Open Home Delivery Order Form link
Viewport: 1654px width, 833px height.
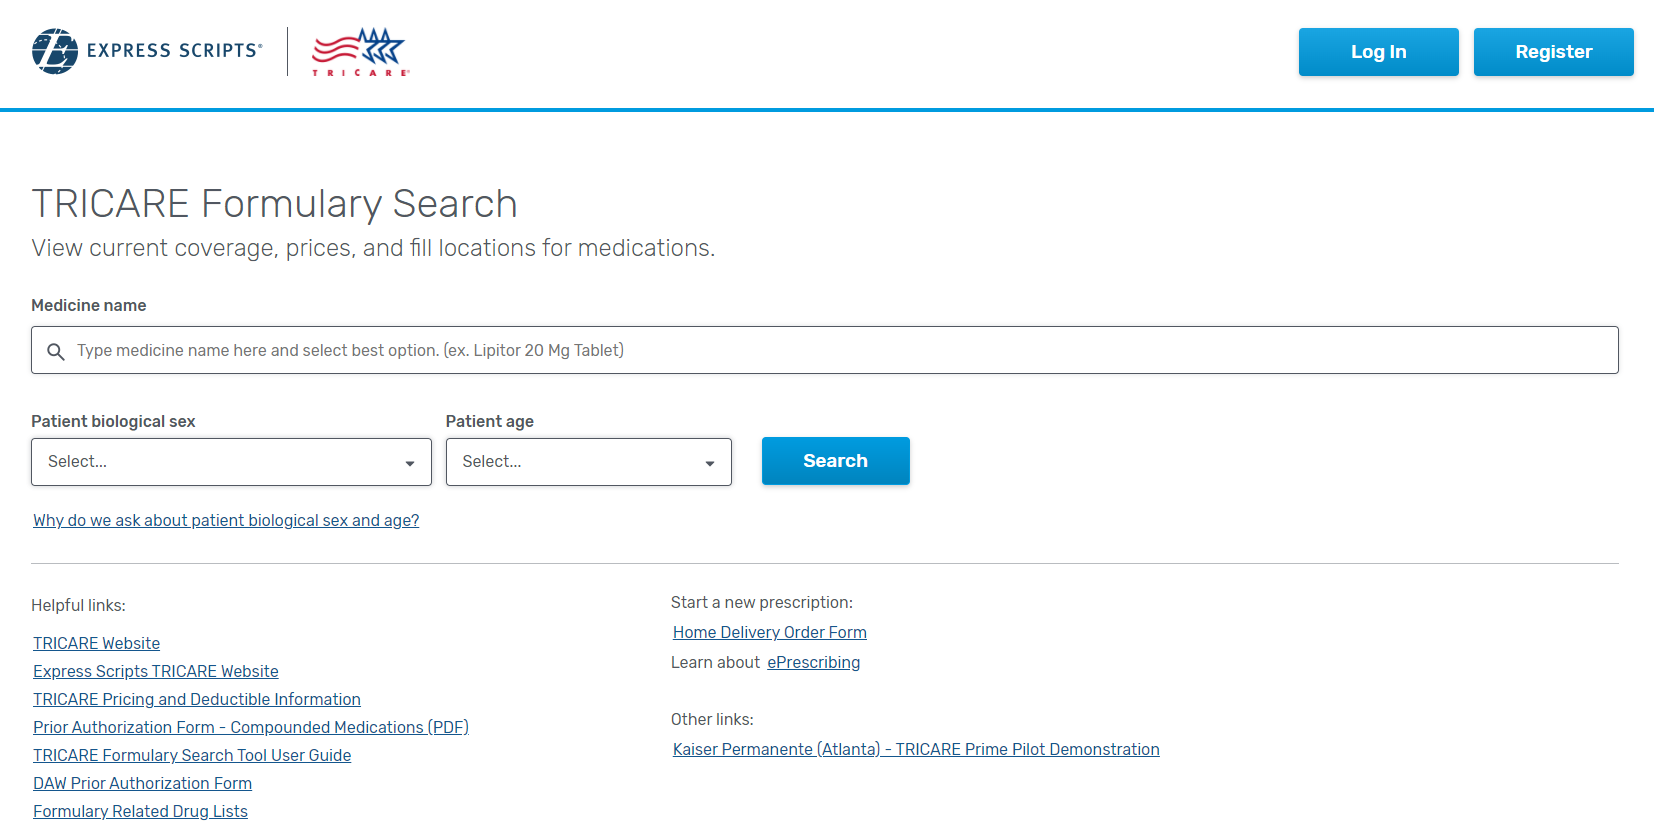[x=769, y=632]
